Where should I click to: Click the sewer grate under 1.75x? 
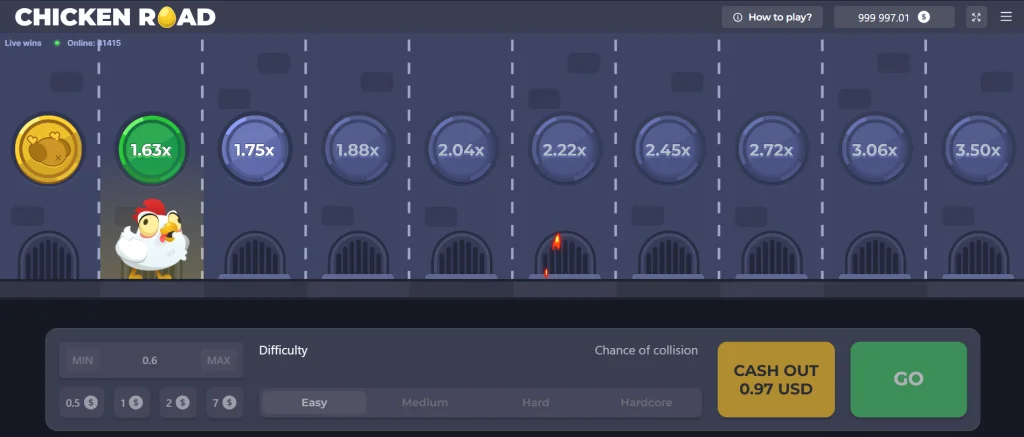[255, 255]
